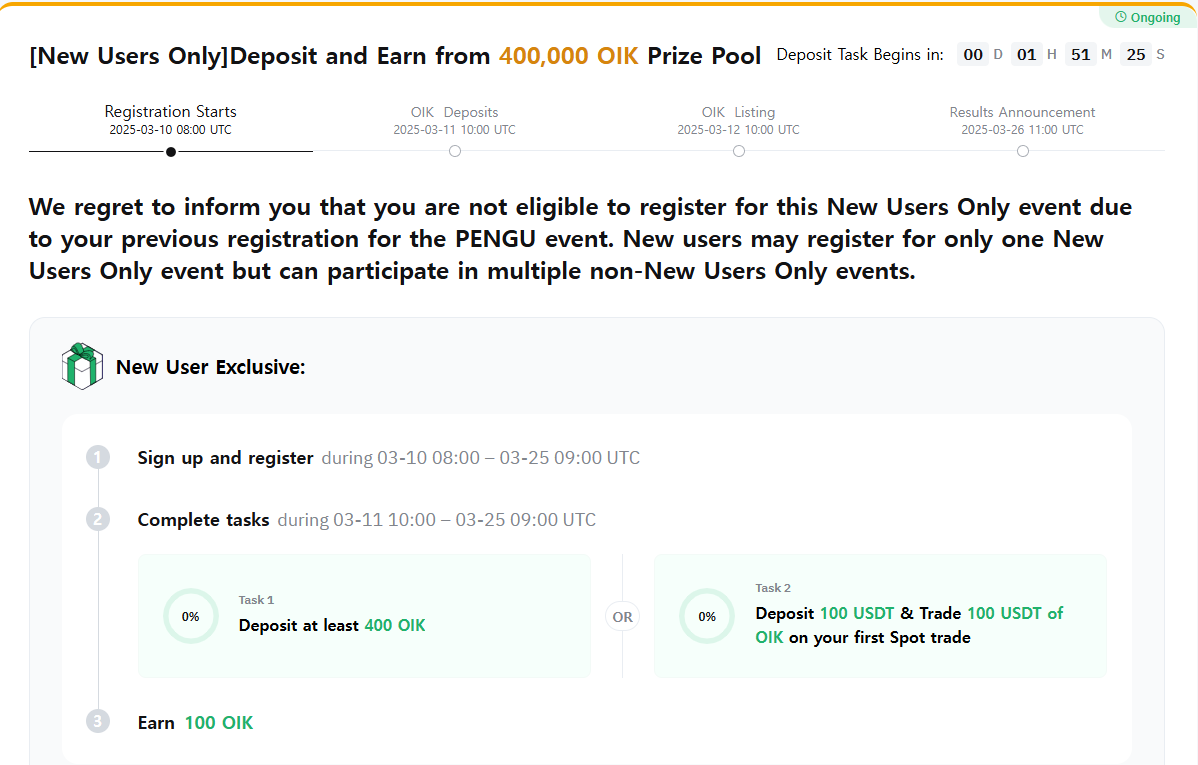Click the 'New User Exclusive:' heading

tap(210, 367)
